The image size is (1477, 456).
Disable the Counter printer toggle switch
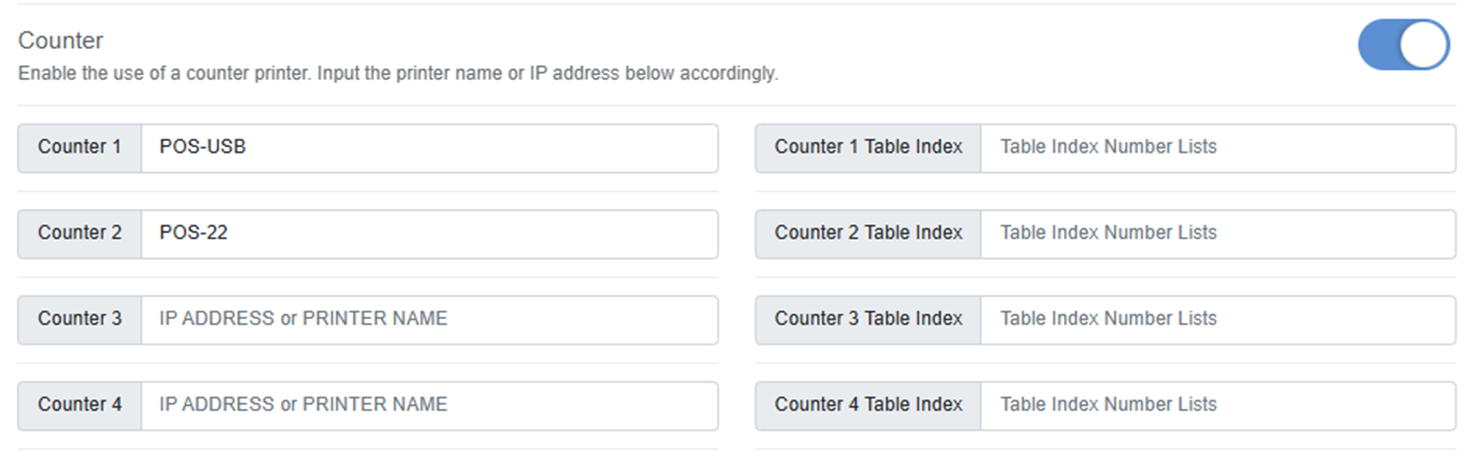pos(1403,45)
